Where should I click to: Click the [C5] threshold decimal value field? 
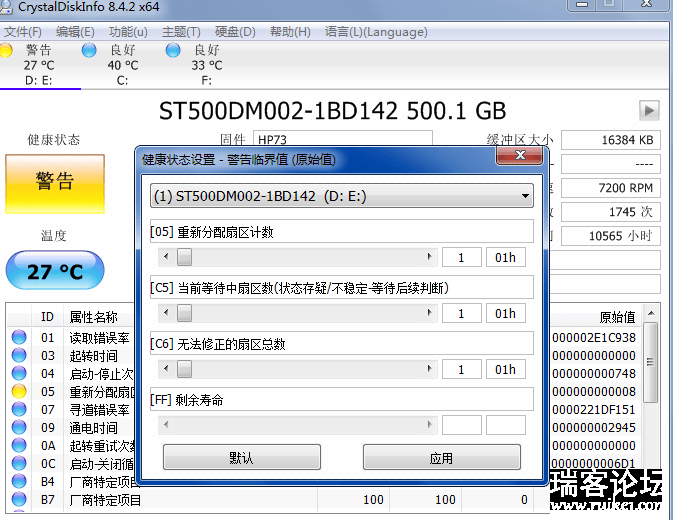(x=462, y=313)
